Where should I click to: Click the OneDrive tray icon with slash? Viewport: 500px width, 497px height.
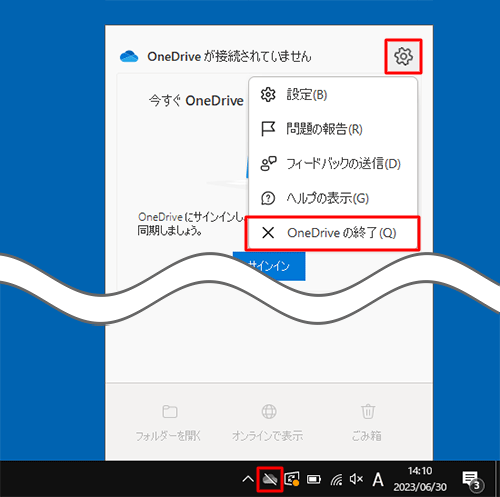tap(270, 479)
